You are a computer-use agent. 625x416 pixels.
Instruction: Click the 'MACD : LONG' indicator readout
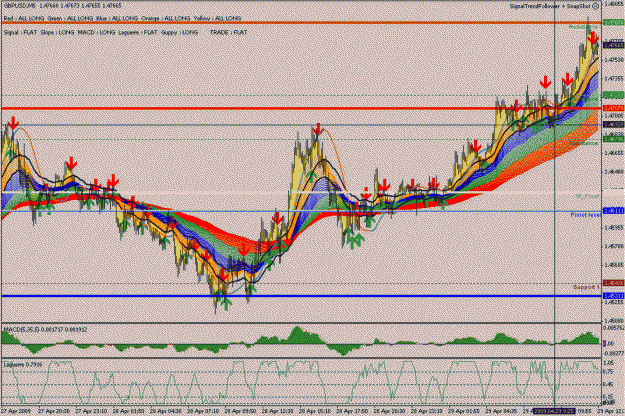[x=96, y=32]
